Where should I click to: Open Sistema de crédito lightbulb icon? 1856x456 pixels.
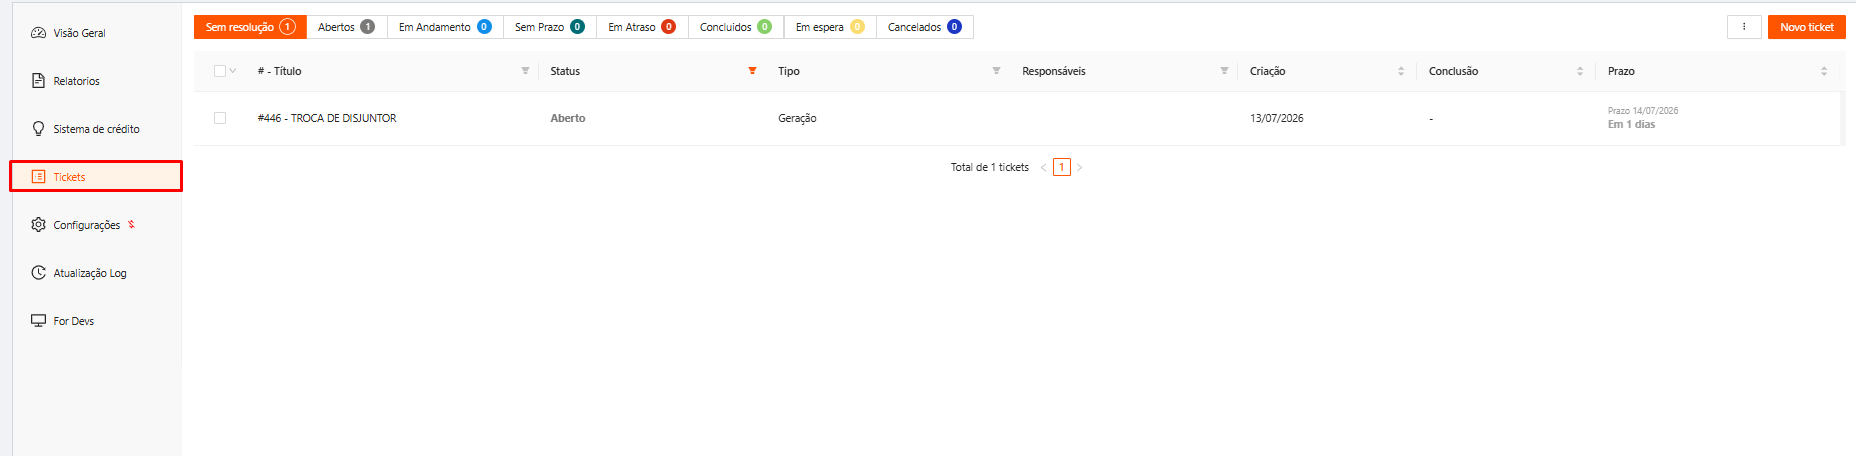pyautogui.click(x=38, y=129)
